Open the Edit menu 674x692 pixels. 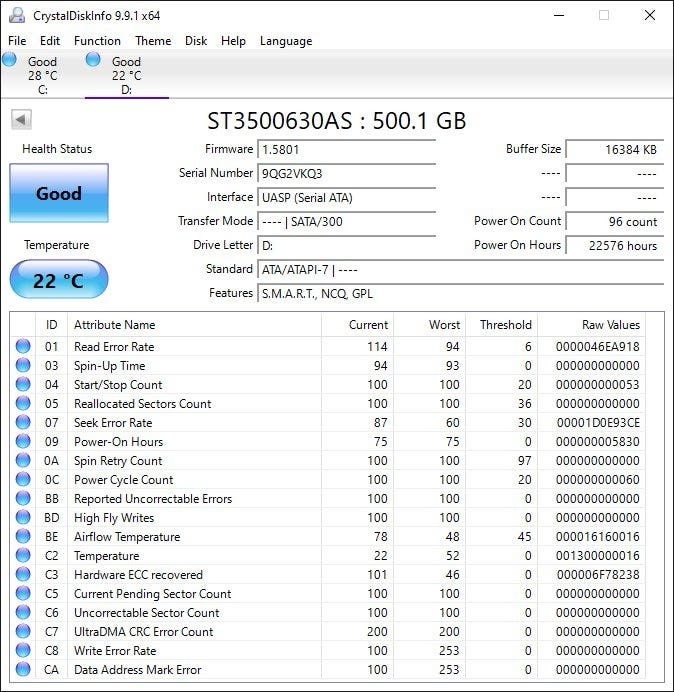coord(50,41)
